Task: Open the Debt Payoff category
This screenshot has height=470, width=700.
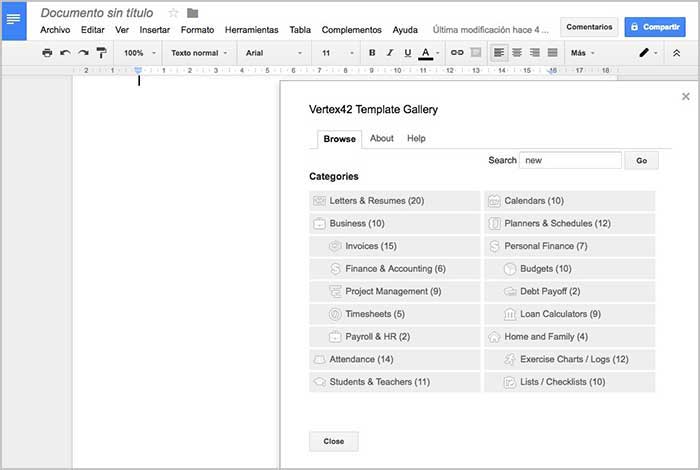Action: [x=570, y=291]
